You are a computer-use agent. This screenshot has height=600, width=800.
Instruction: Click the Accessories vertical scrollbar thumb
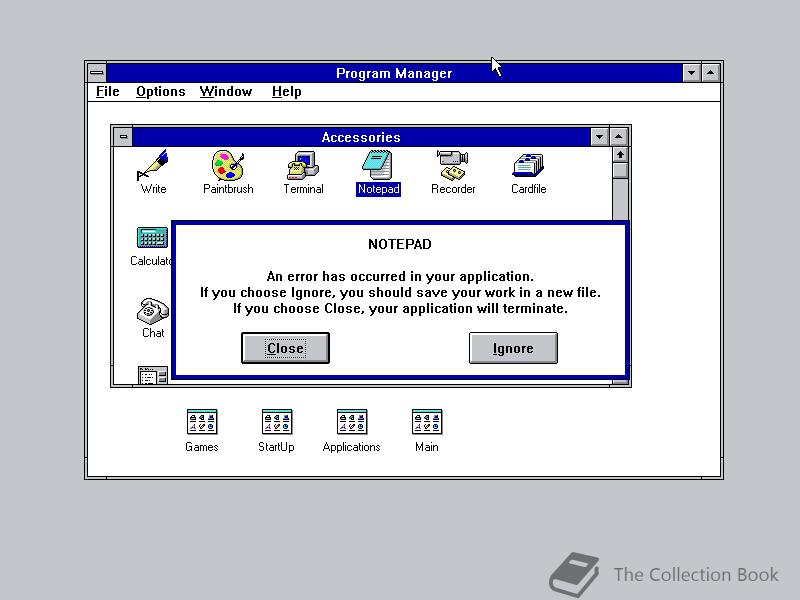click(620, 170)
